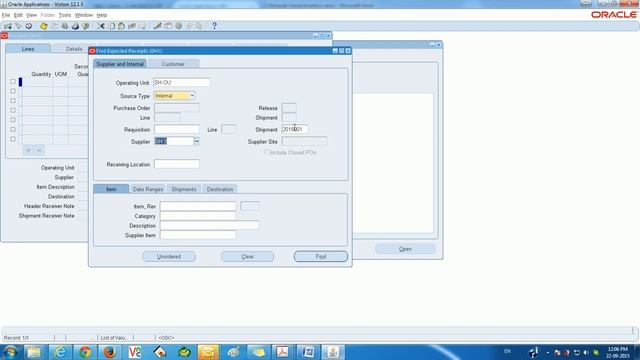Click the Edit Field pencil icon
The width and height of the screenshot is (640, 360).
158,26
